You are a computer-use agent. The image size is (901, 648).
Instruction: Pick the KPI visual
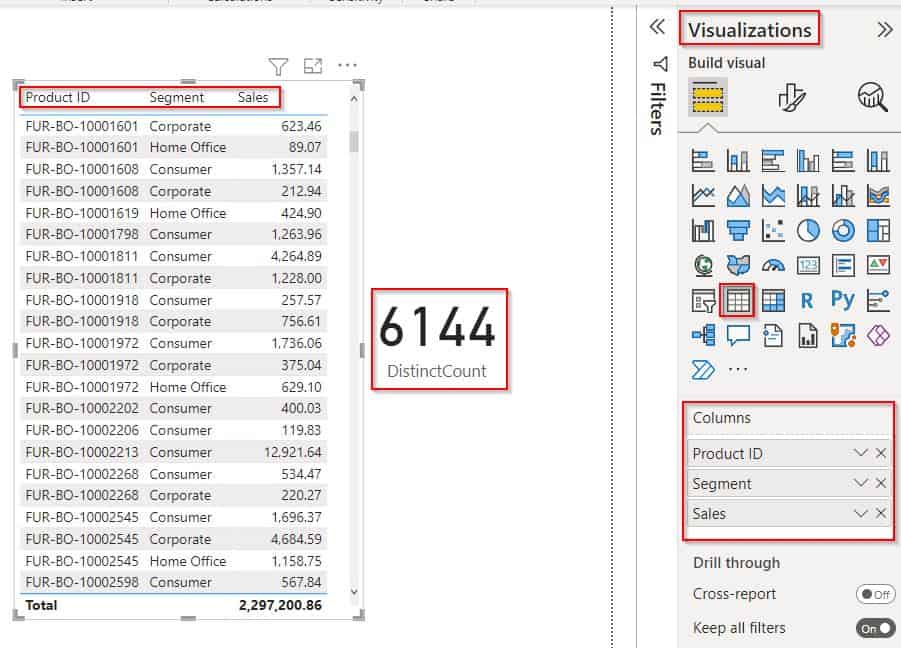(878, 265)
